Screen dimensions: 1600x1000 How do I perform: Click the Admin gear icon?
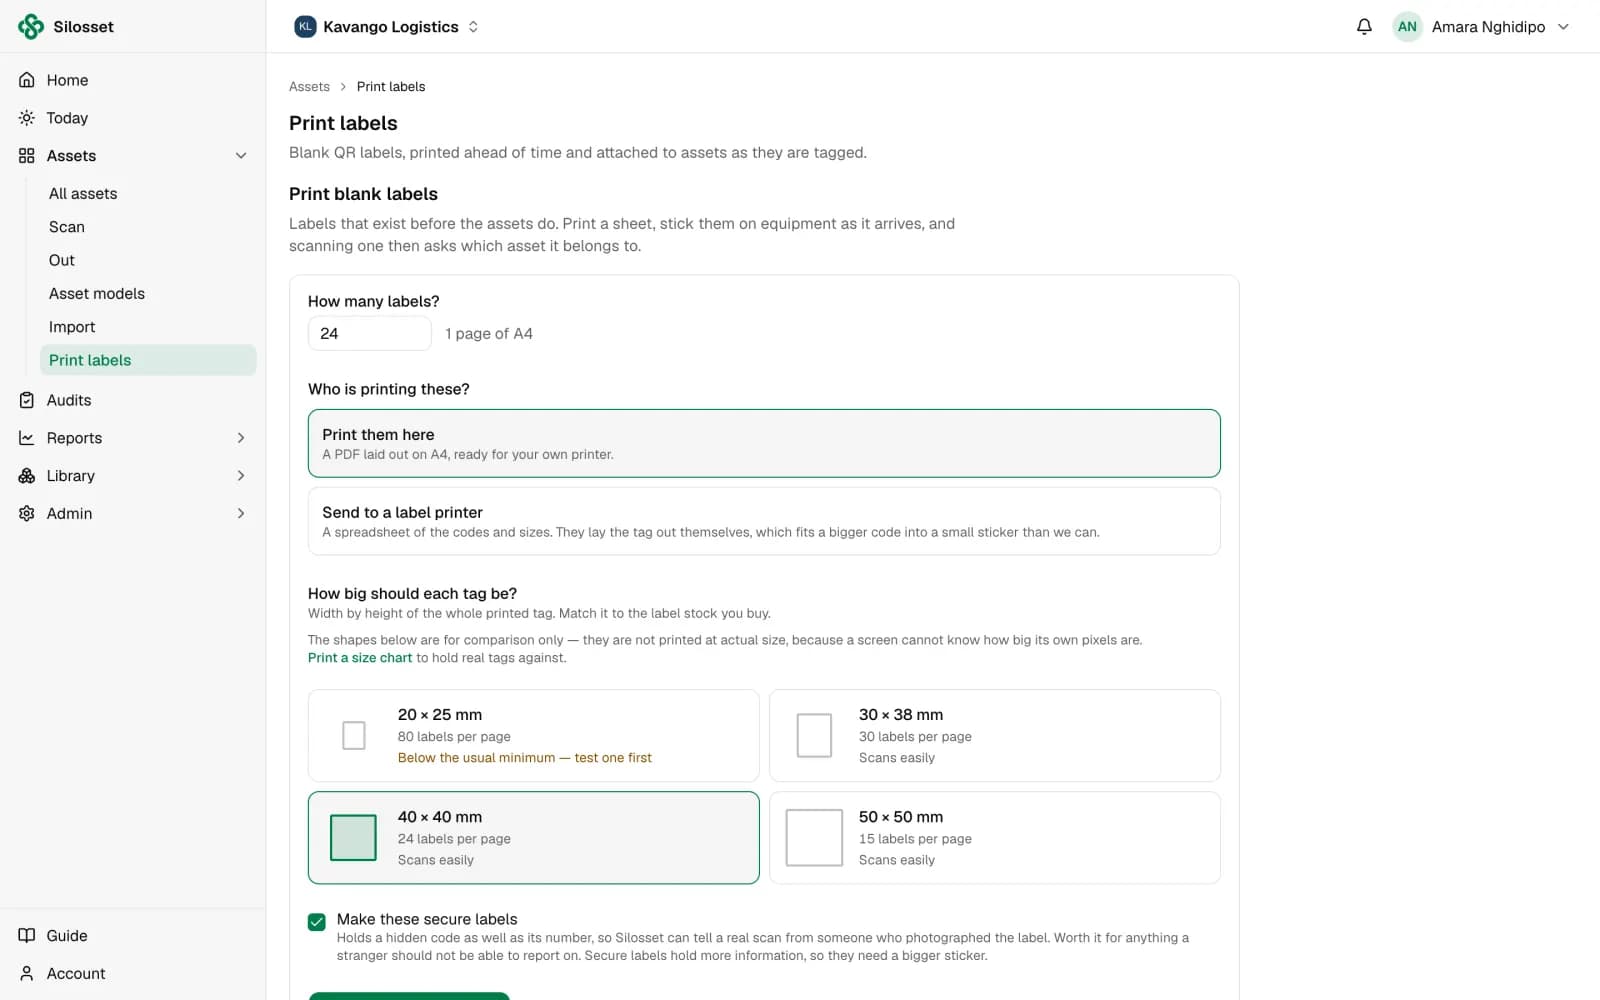point(27,513)
